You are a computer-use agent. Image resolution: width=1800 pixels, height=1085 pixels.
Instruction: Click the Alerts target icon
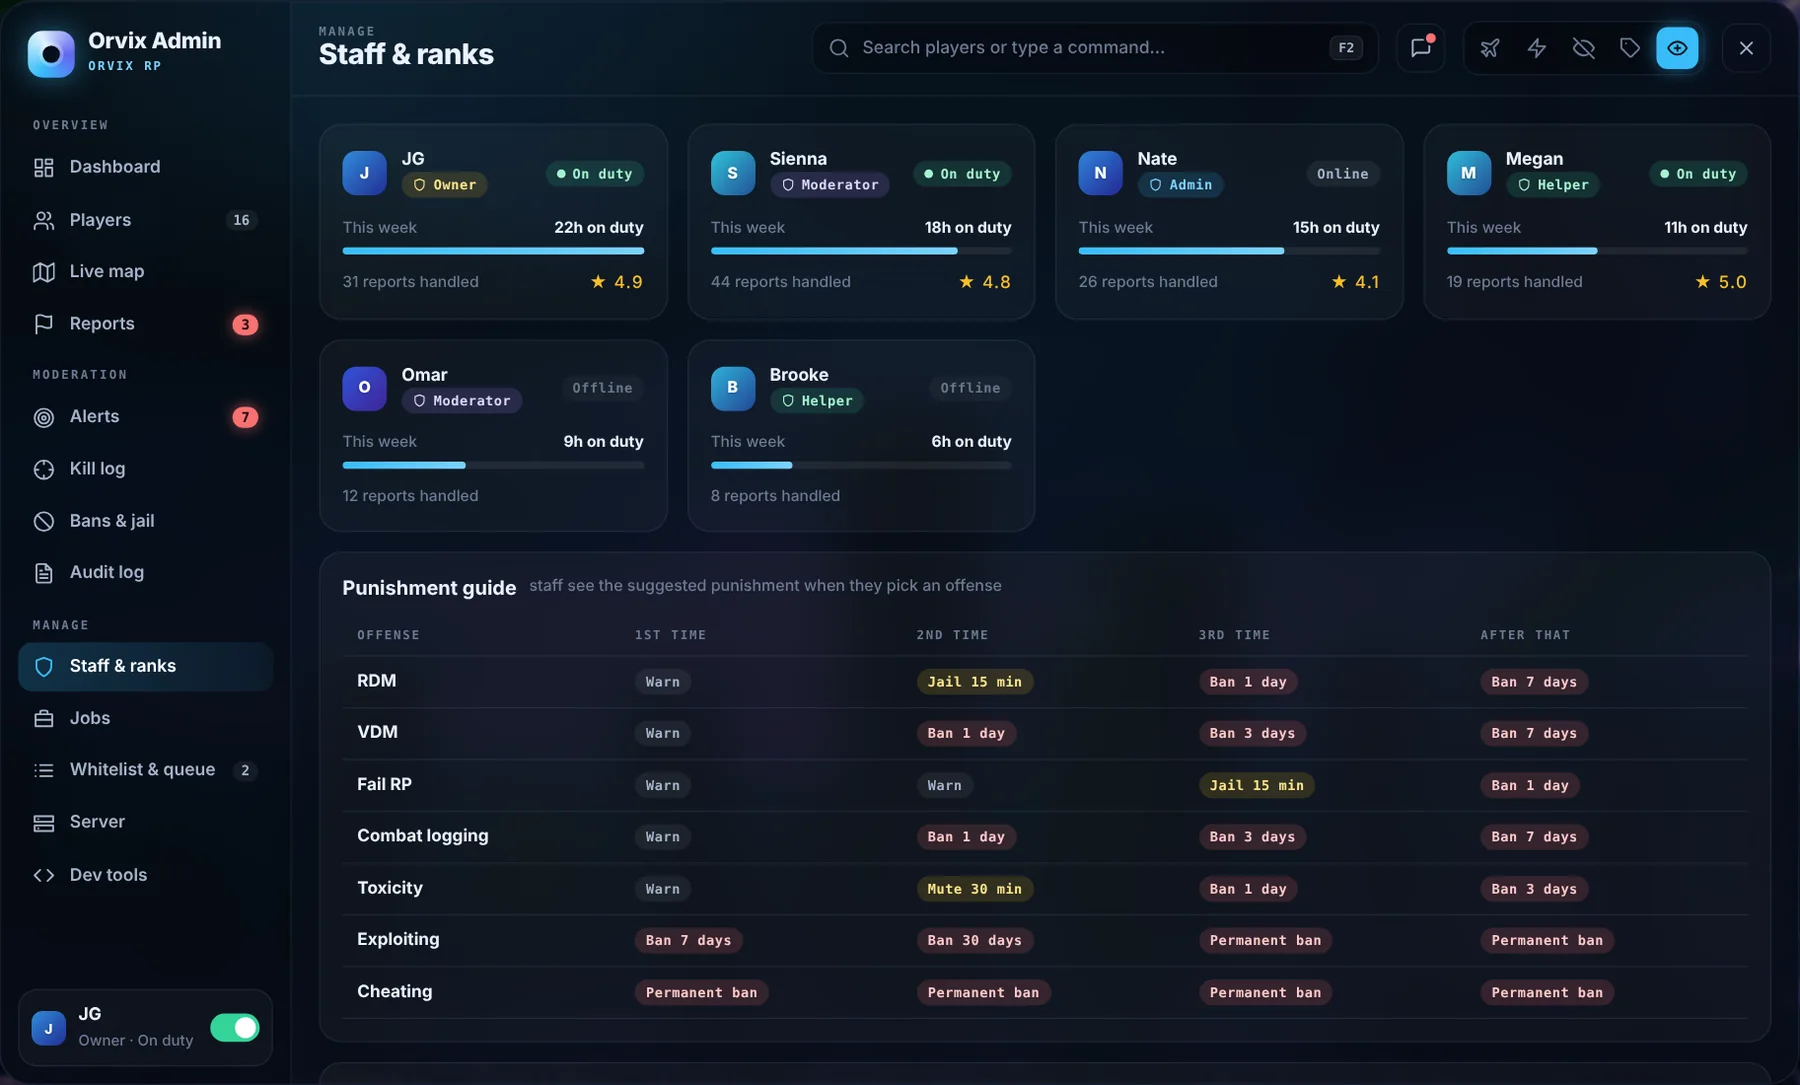[x=44, y=417]
